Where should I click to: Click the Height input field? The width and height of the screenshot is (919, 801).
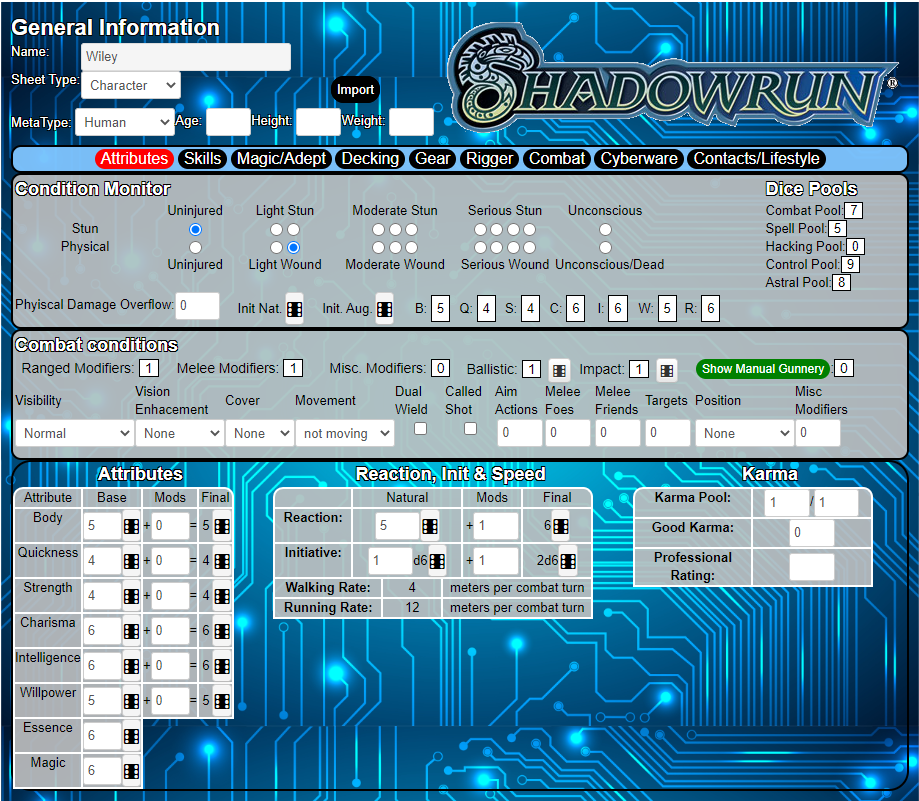click(318, 122)
